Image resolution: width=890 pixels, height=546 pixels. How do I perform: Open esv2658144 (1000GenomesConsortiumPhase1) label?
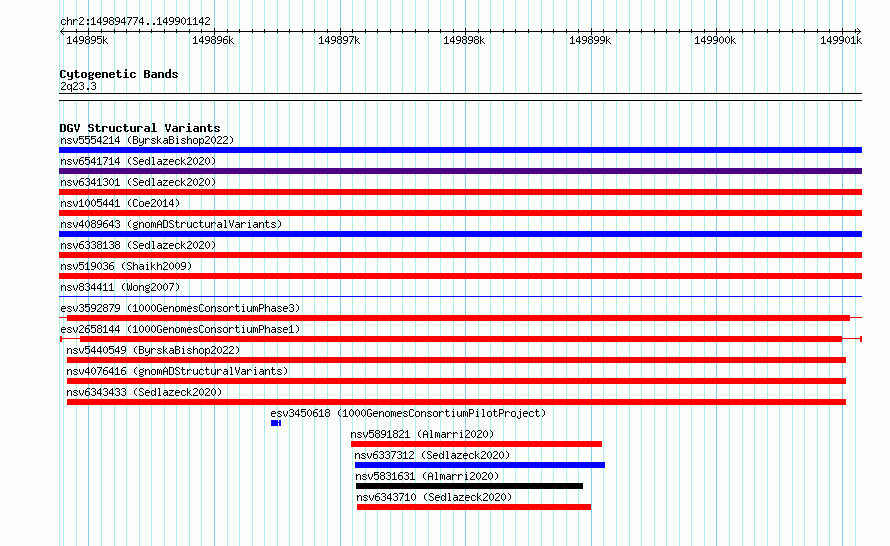pyautogui.click(x=180, y=329)
